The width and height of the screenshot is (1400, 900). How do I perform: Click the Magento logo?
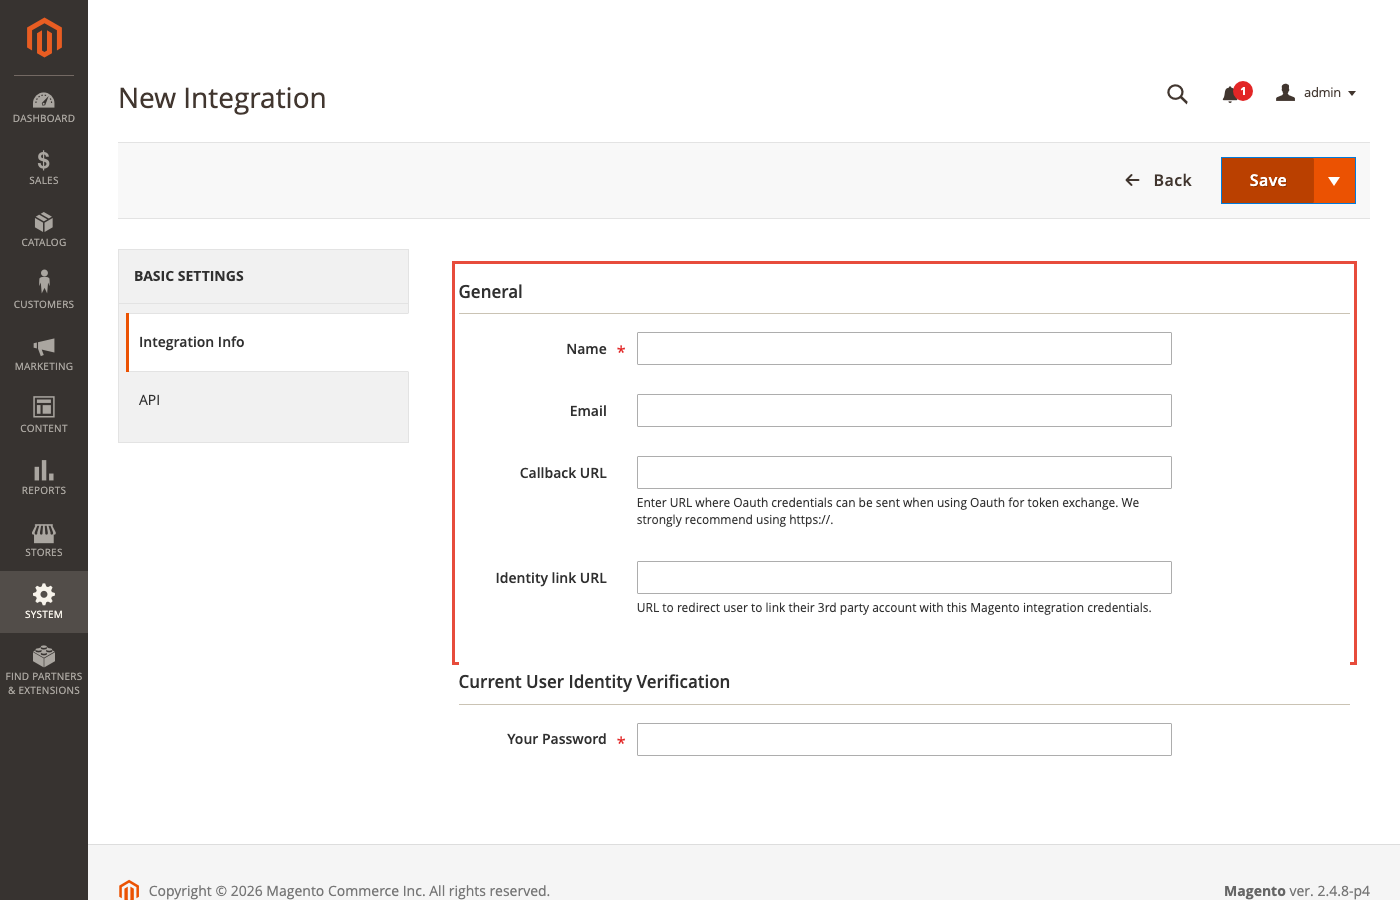click(x=43, y=38)
